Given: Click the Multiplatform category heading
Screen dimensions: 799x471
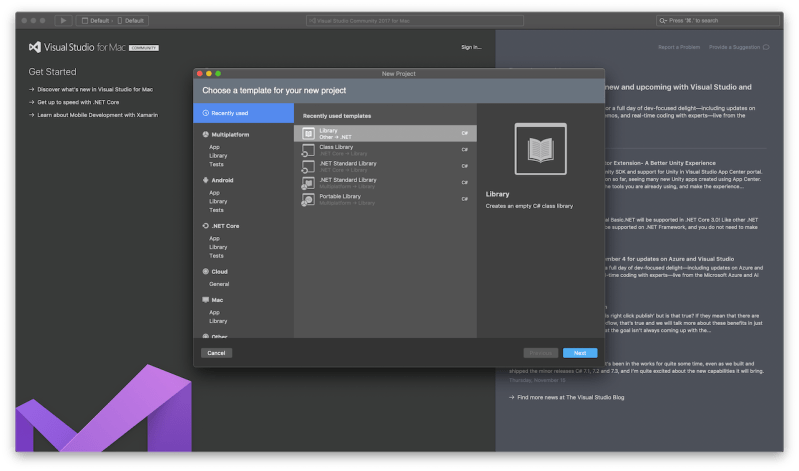Looking at the screenshot, I should [x=230, y=135].
